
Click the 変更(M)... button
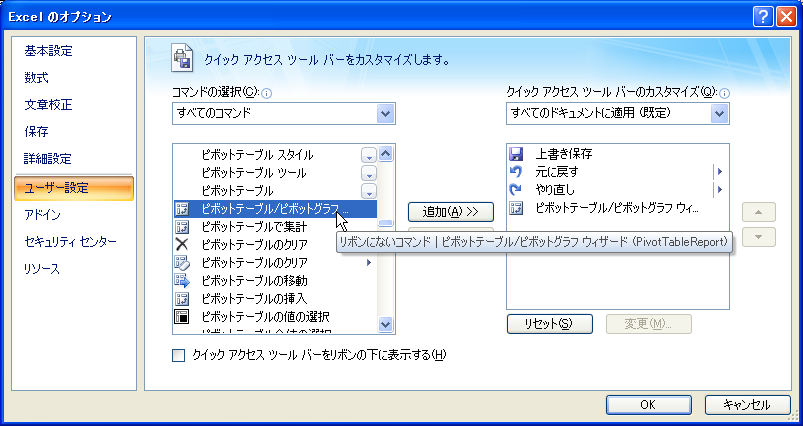coord(649,324)
